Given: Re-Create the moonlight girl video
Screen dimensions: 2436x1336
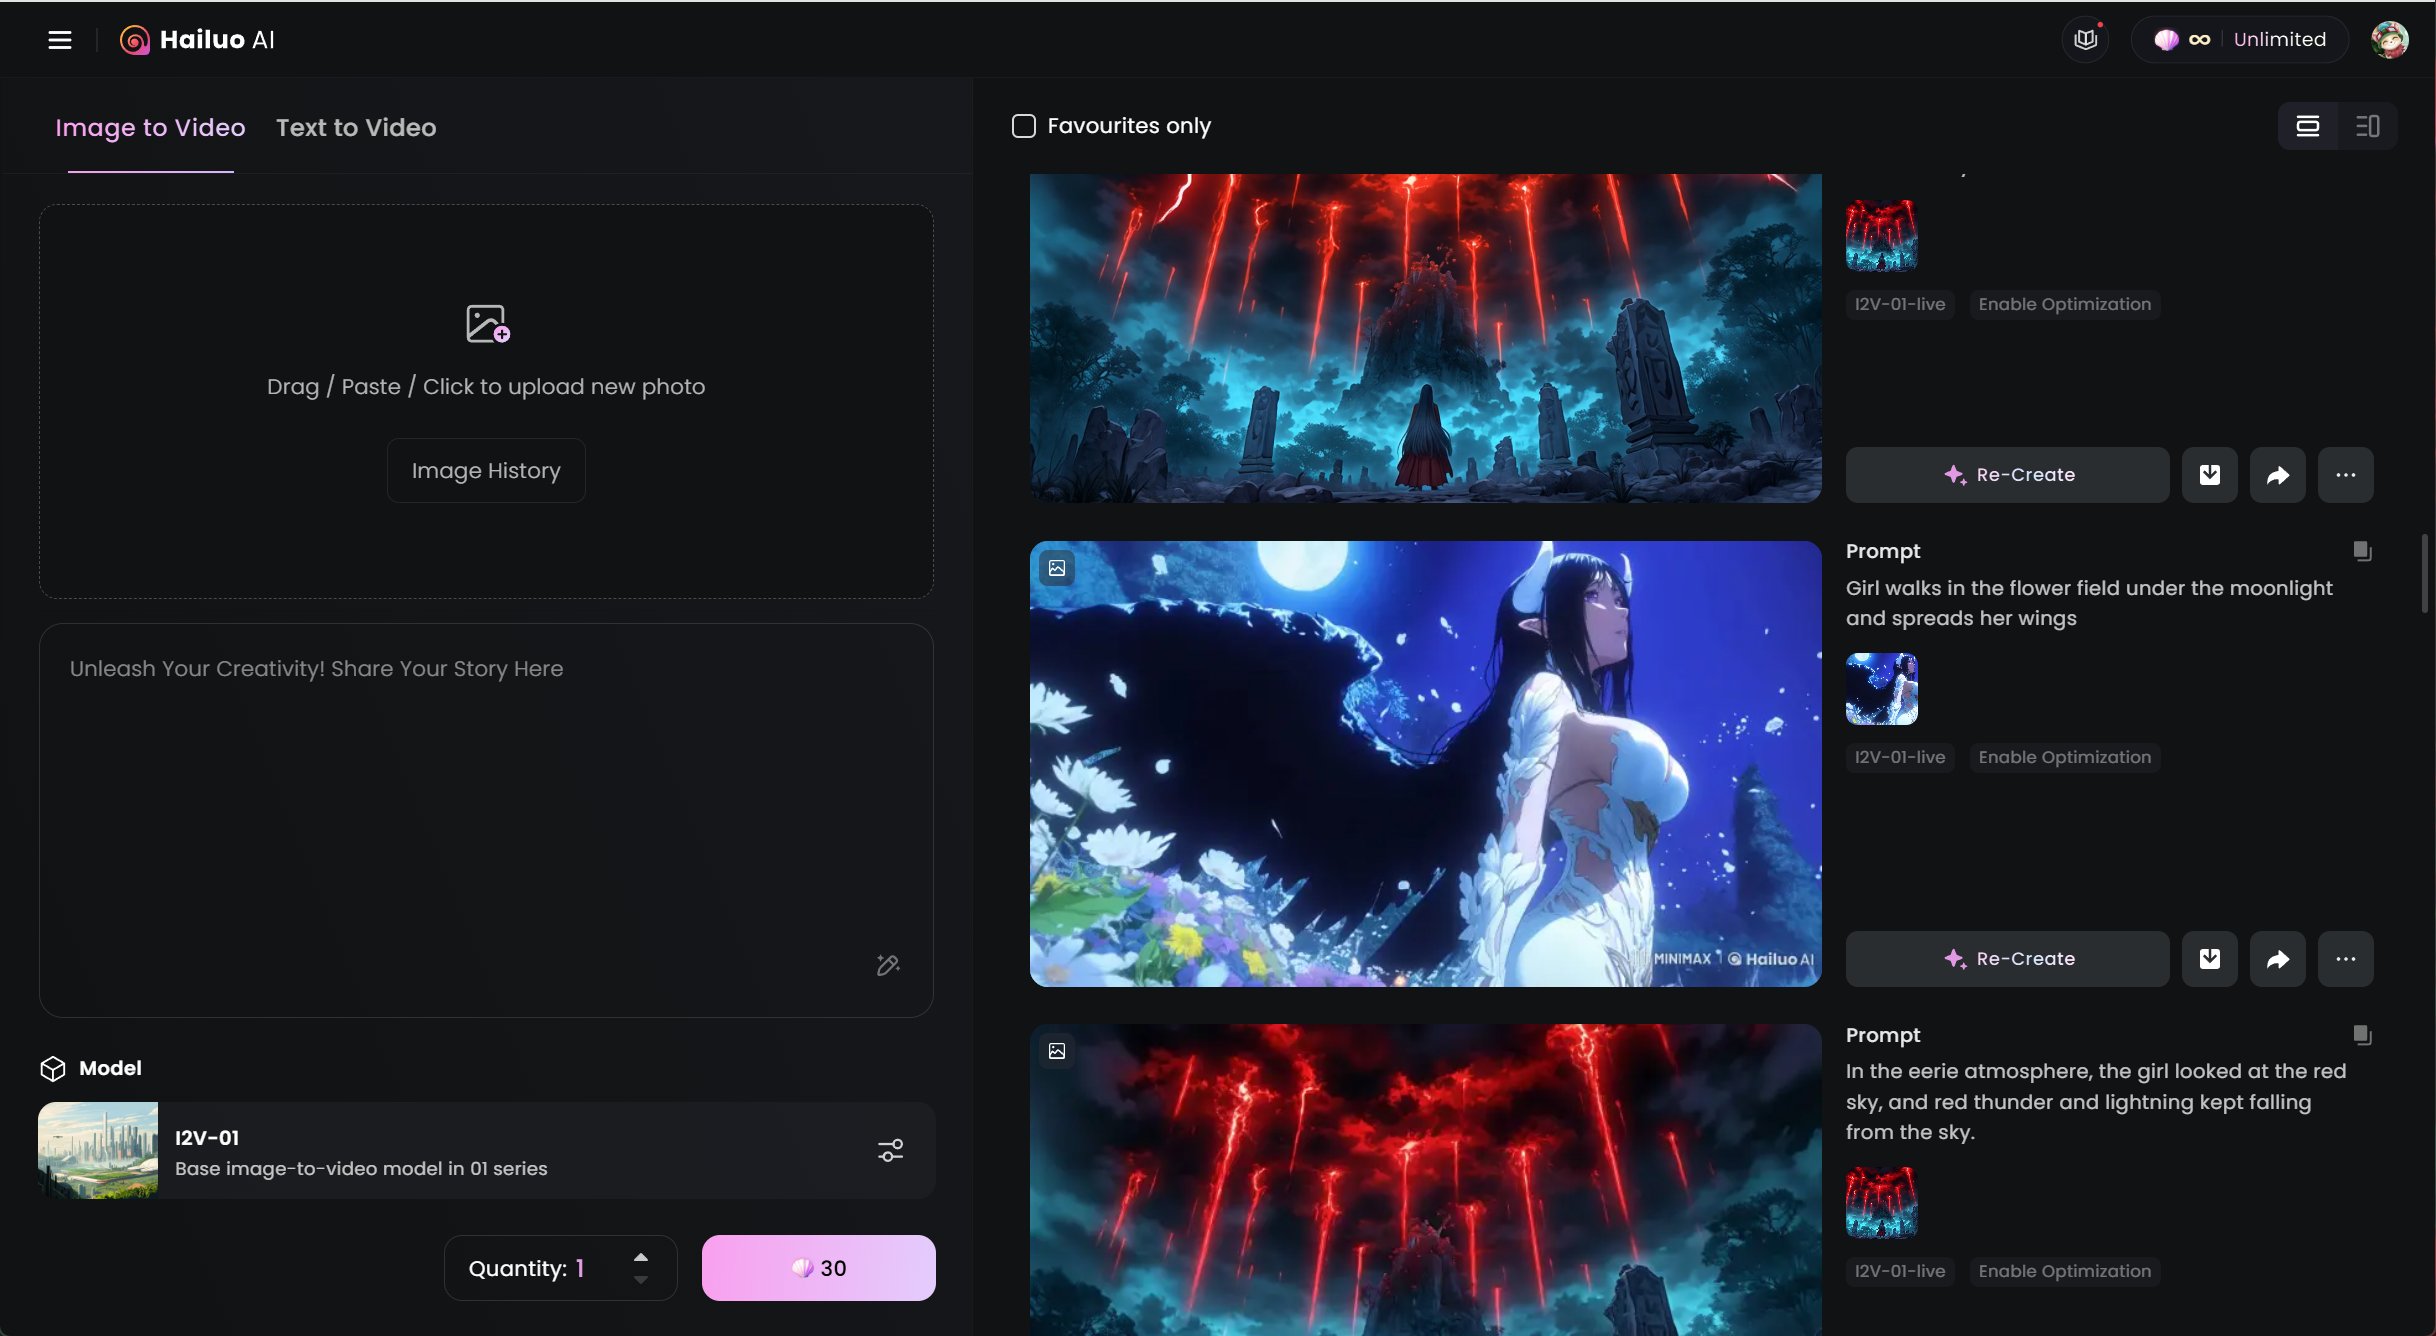Looking at the screenshot, I should pyautogui.click(x=2007, y=959).
